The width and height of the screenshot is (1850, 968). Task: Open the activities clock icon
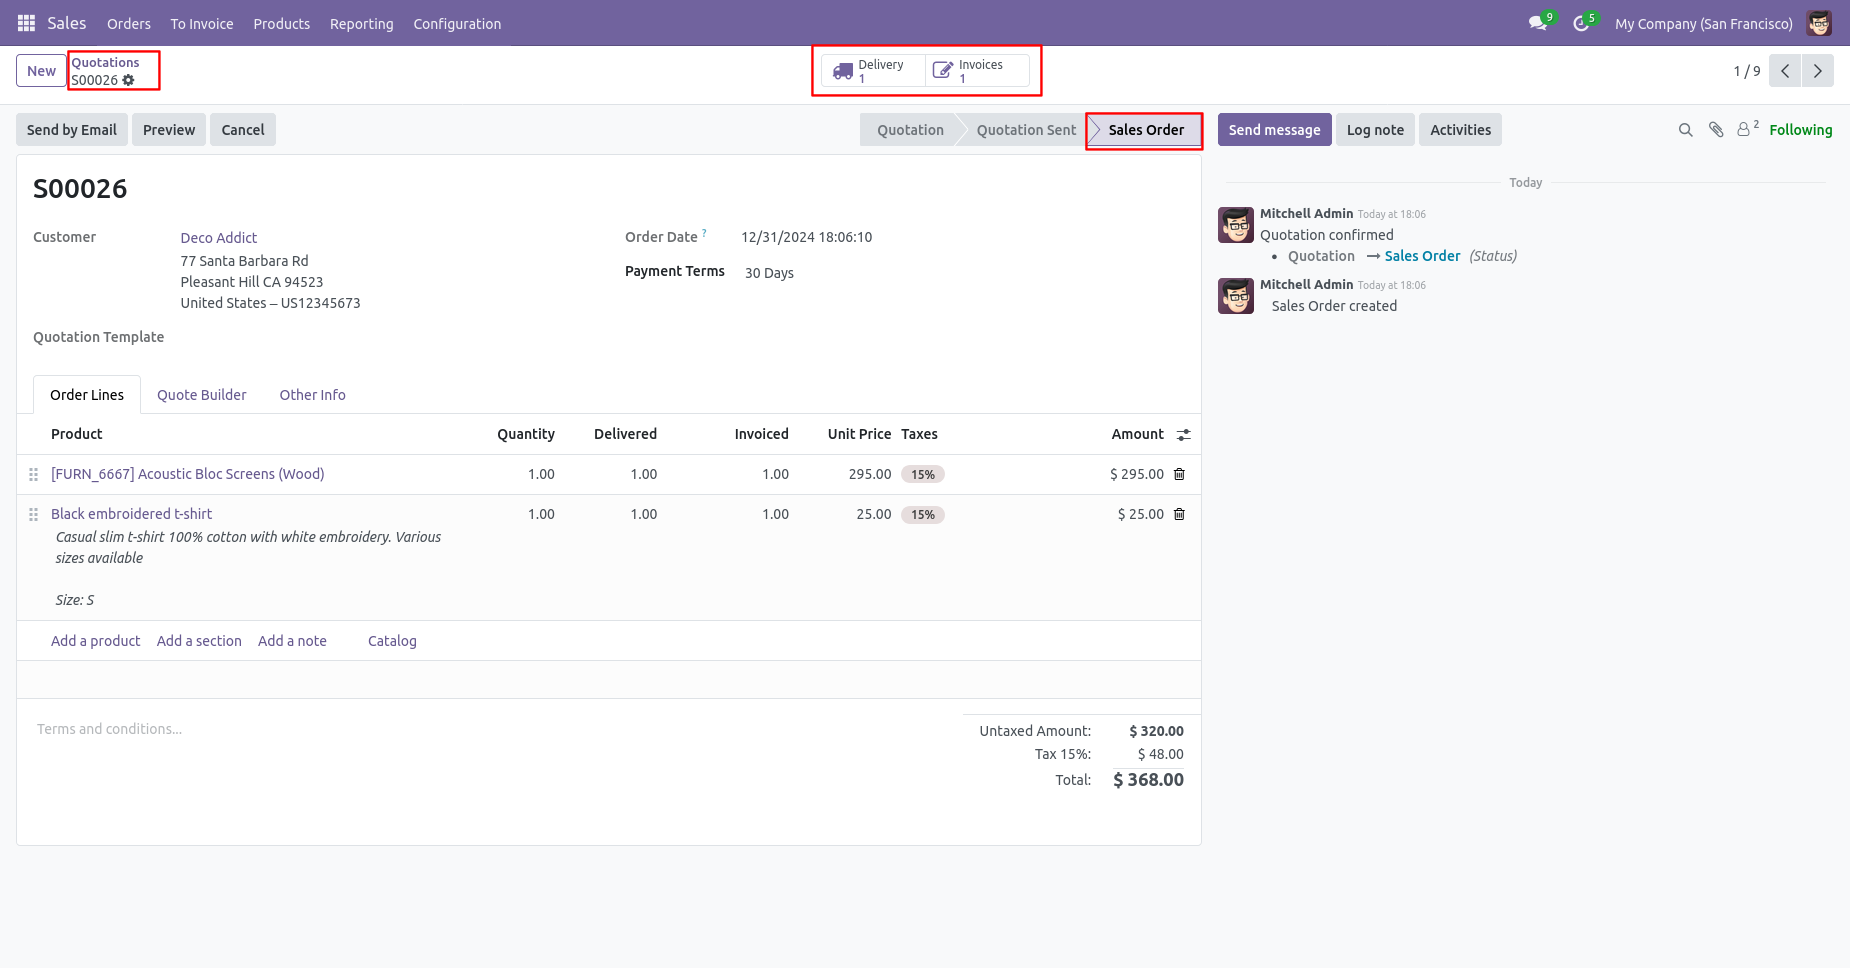pyautogui.click(x=1581, y=23)
